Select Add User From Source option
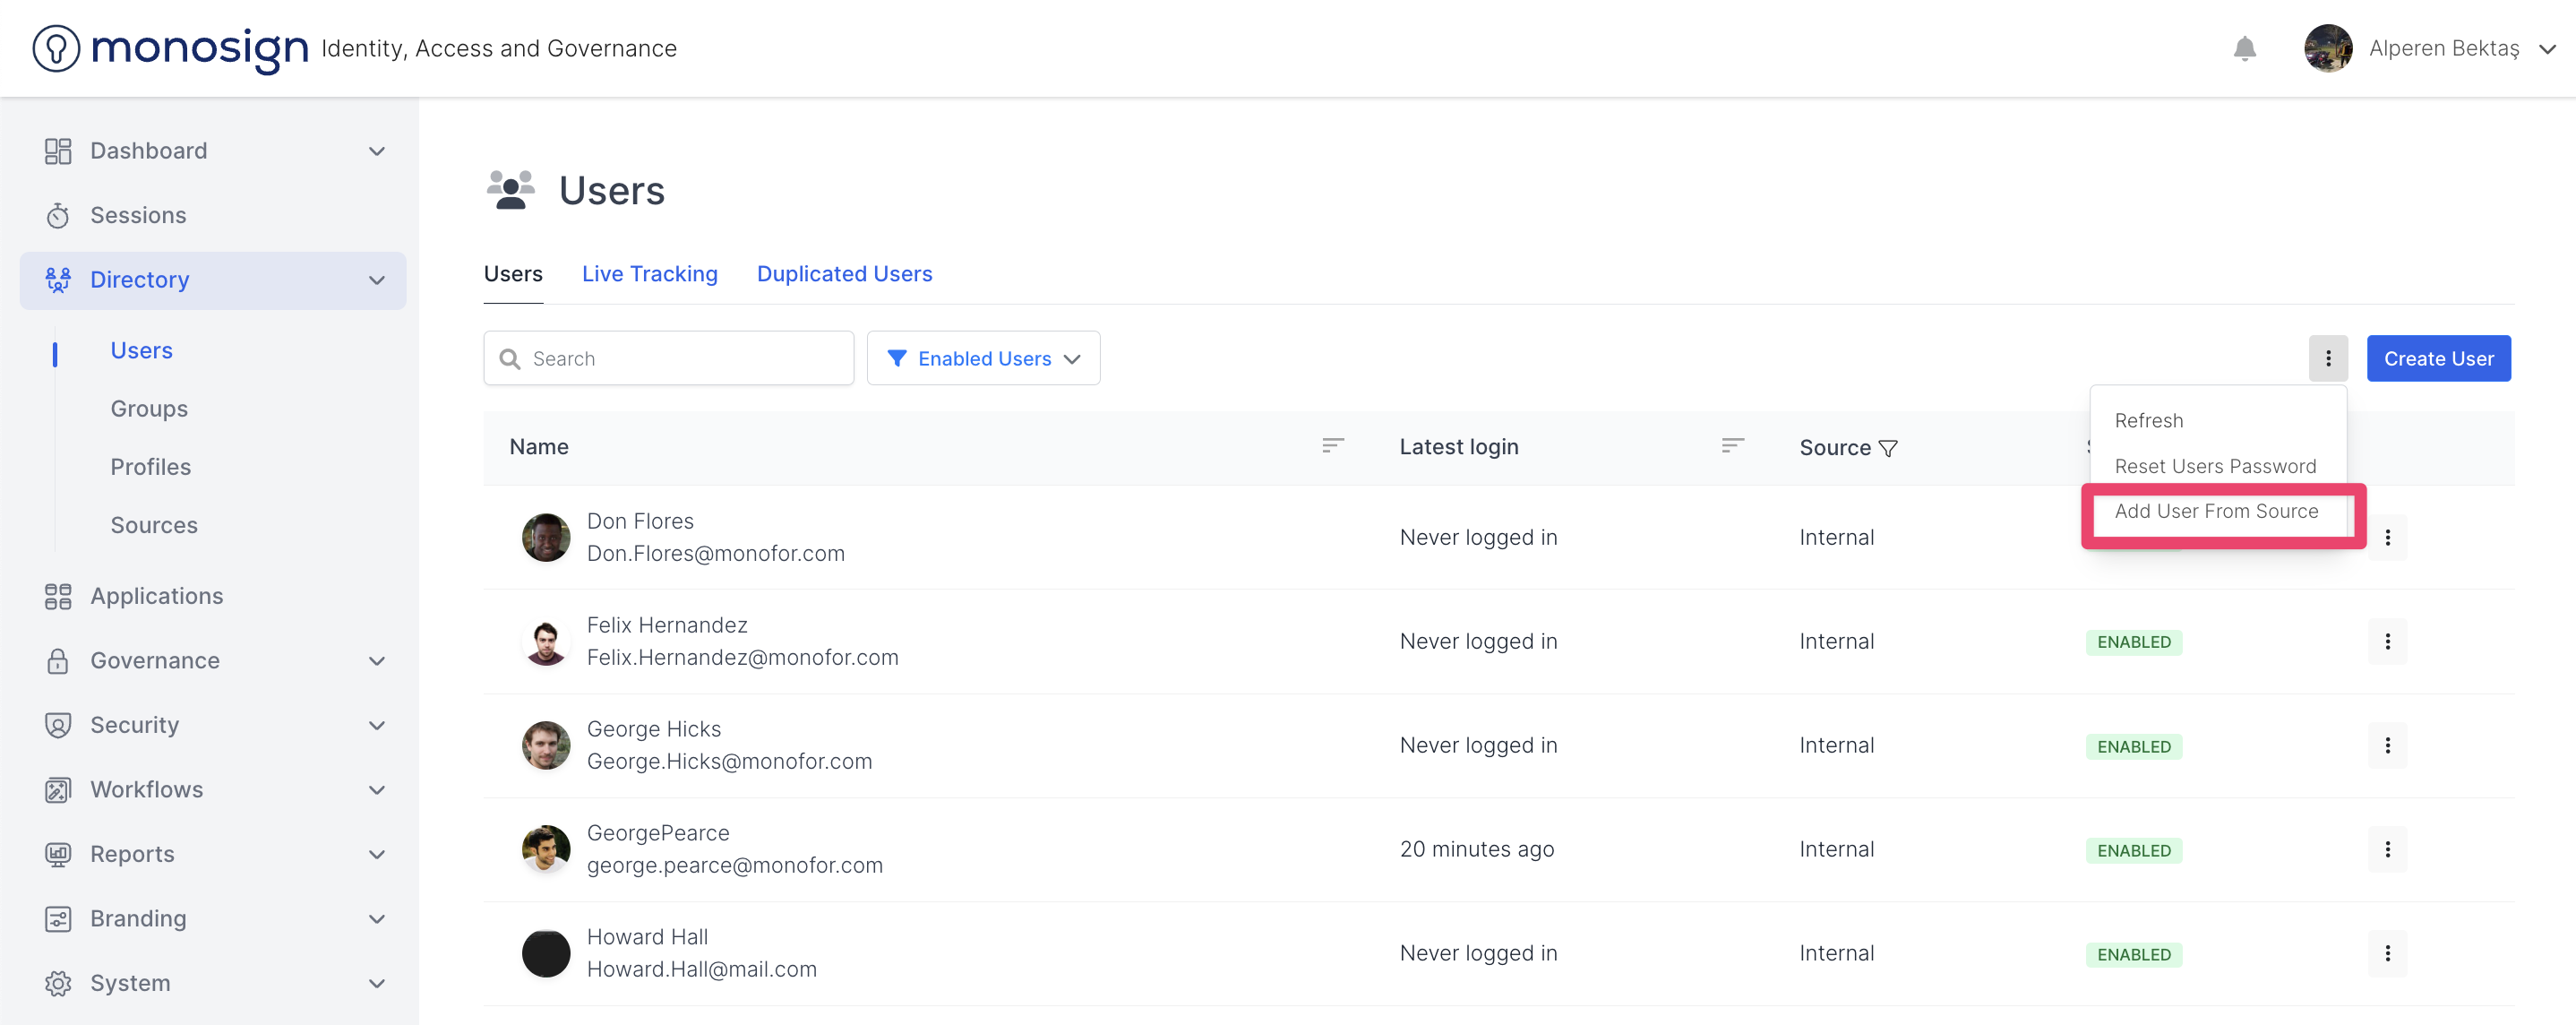Viewport: 2576px width, 1025px height. tap(2215, 511)
